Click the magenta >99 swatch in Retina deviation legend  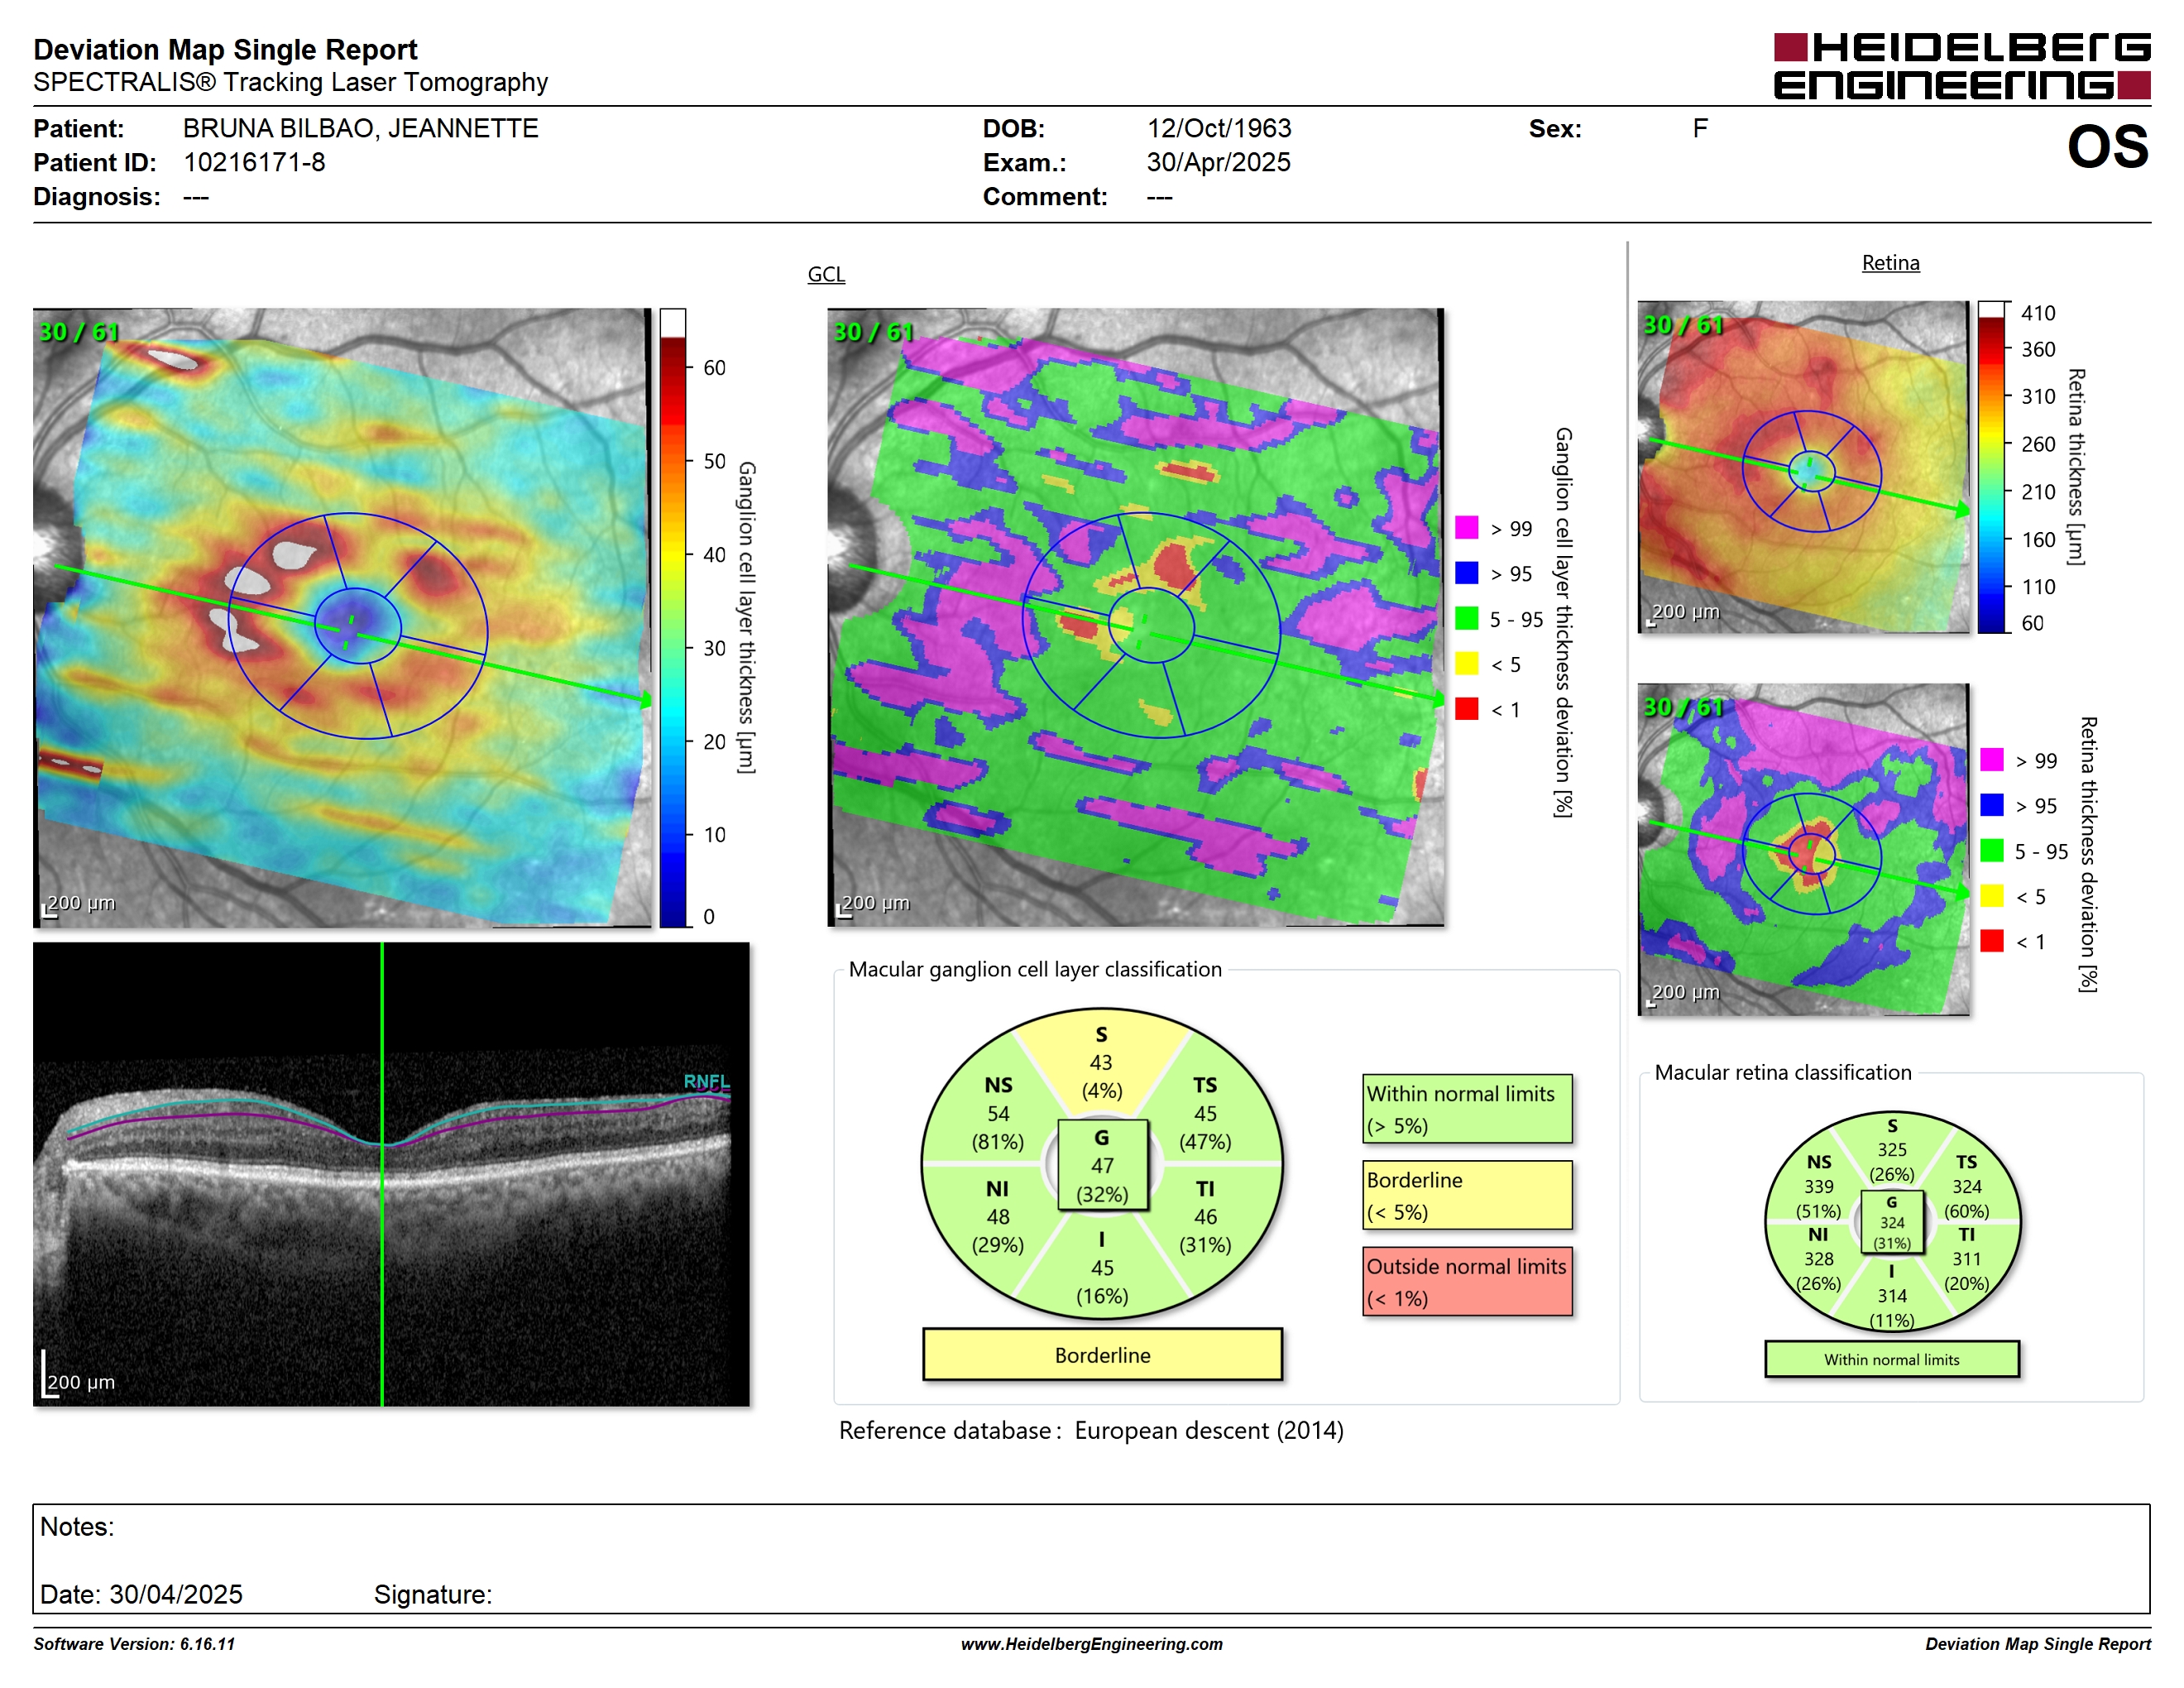coord(1992,760)
